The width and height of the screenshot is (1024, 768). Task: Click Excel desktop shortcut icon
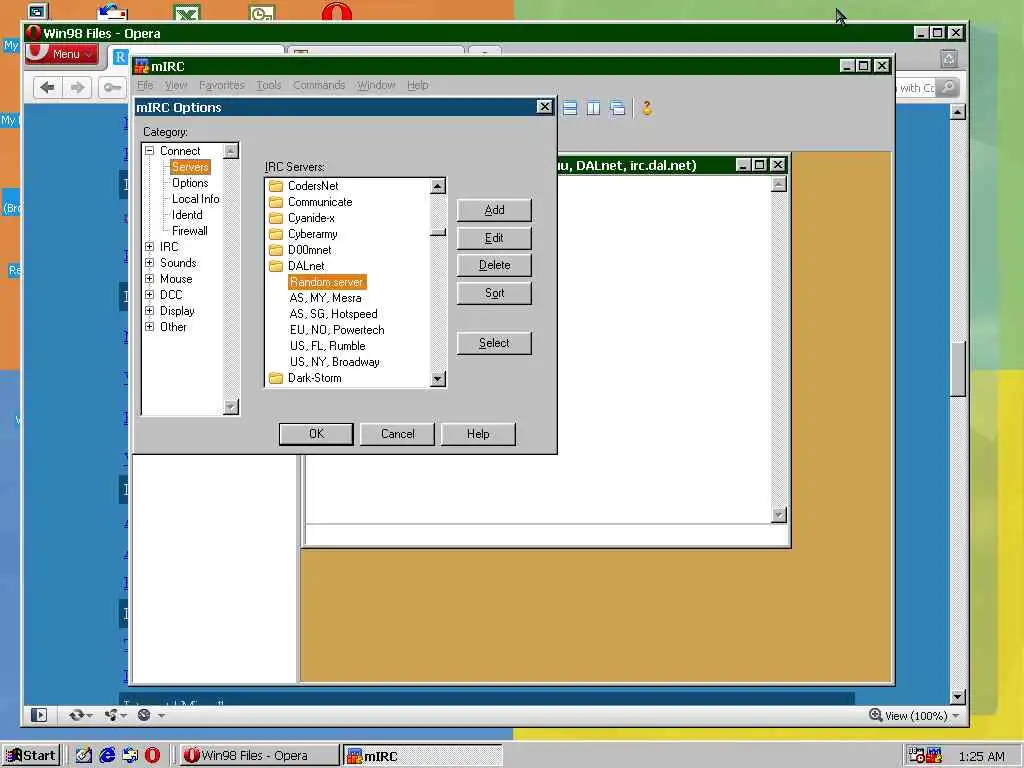(x=187, y=12)
